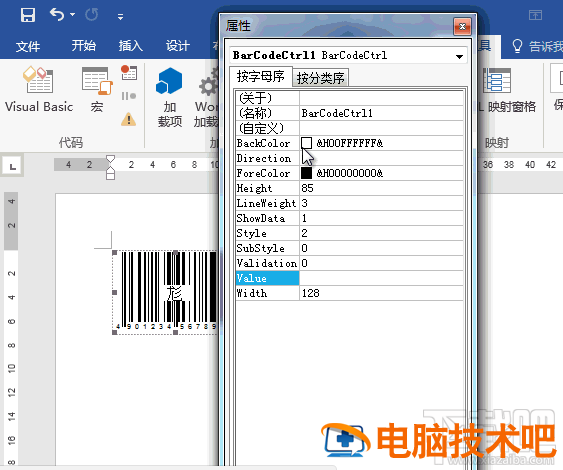This screenshot has width=563, height=470.
Task: Click the Style value 2
Action: [x=381, y=233]
